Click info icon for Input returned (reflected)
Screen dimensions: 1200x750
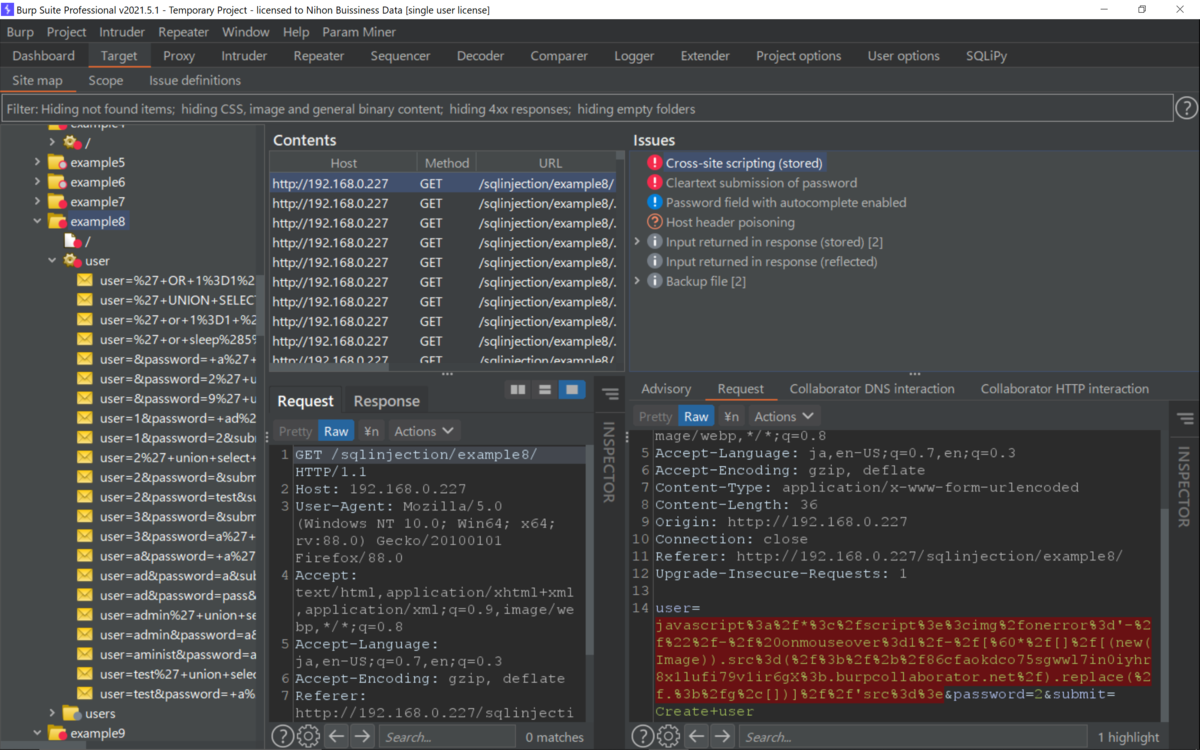pos(655,261)
